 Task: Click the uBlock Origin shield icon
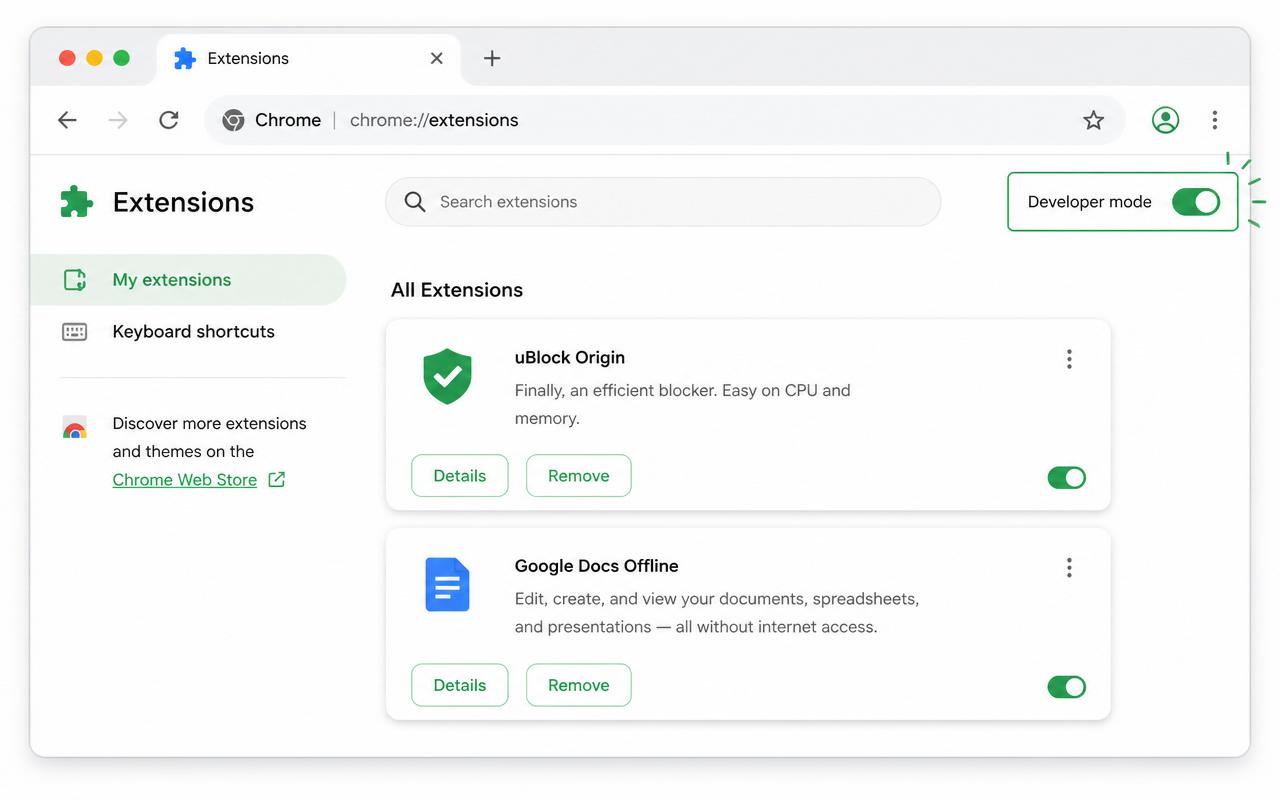448,376
